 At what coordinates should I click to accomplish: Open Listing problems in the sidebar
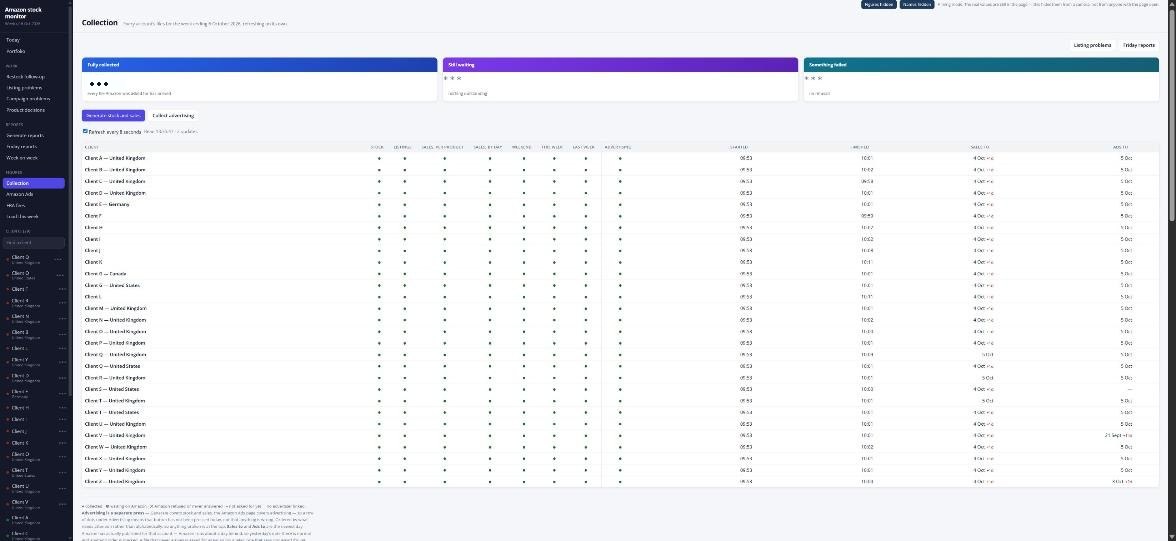coord(24,88)
